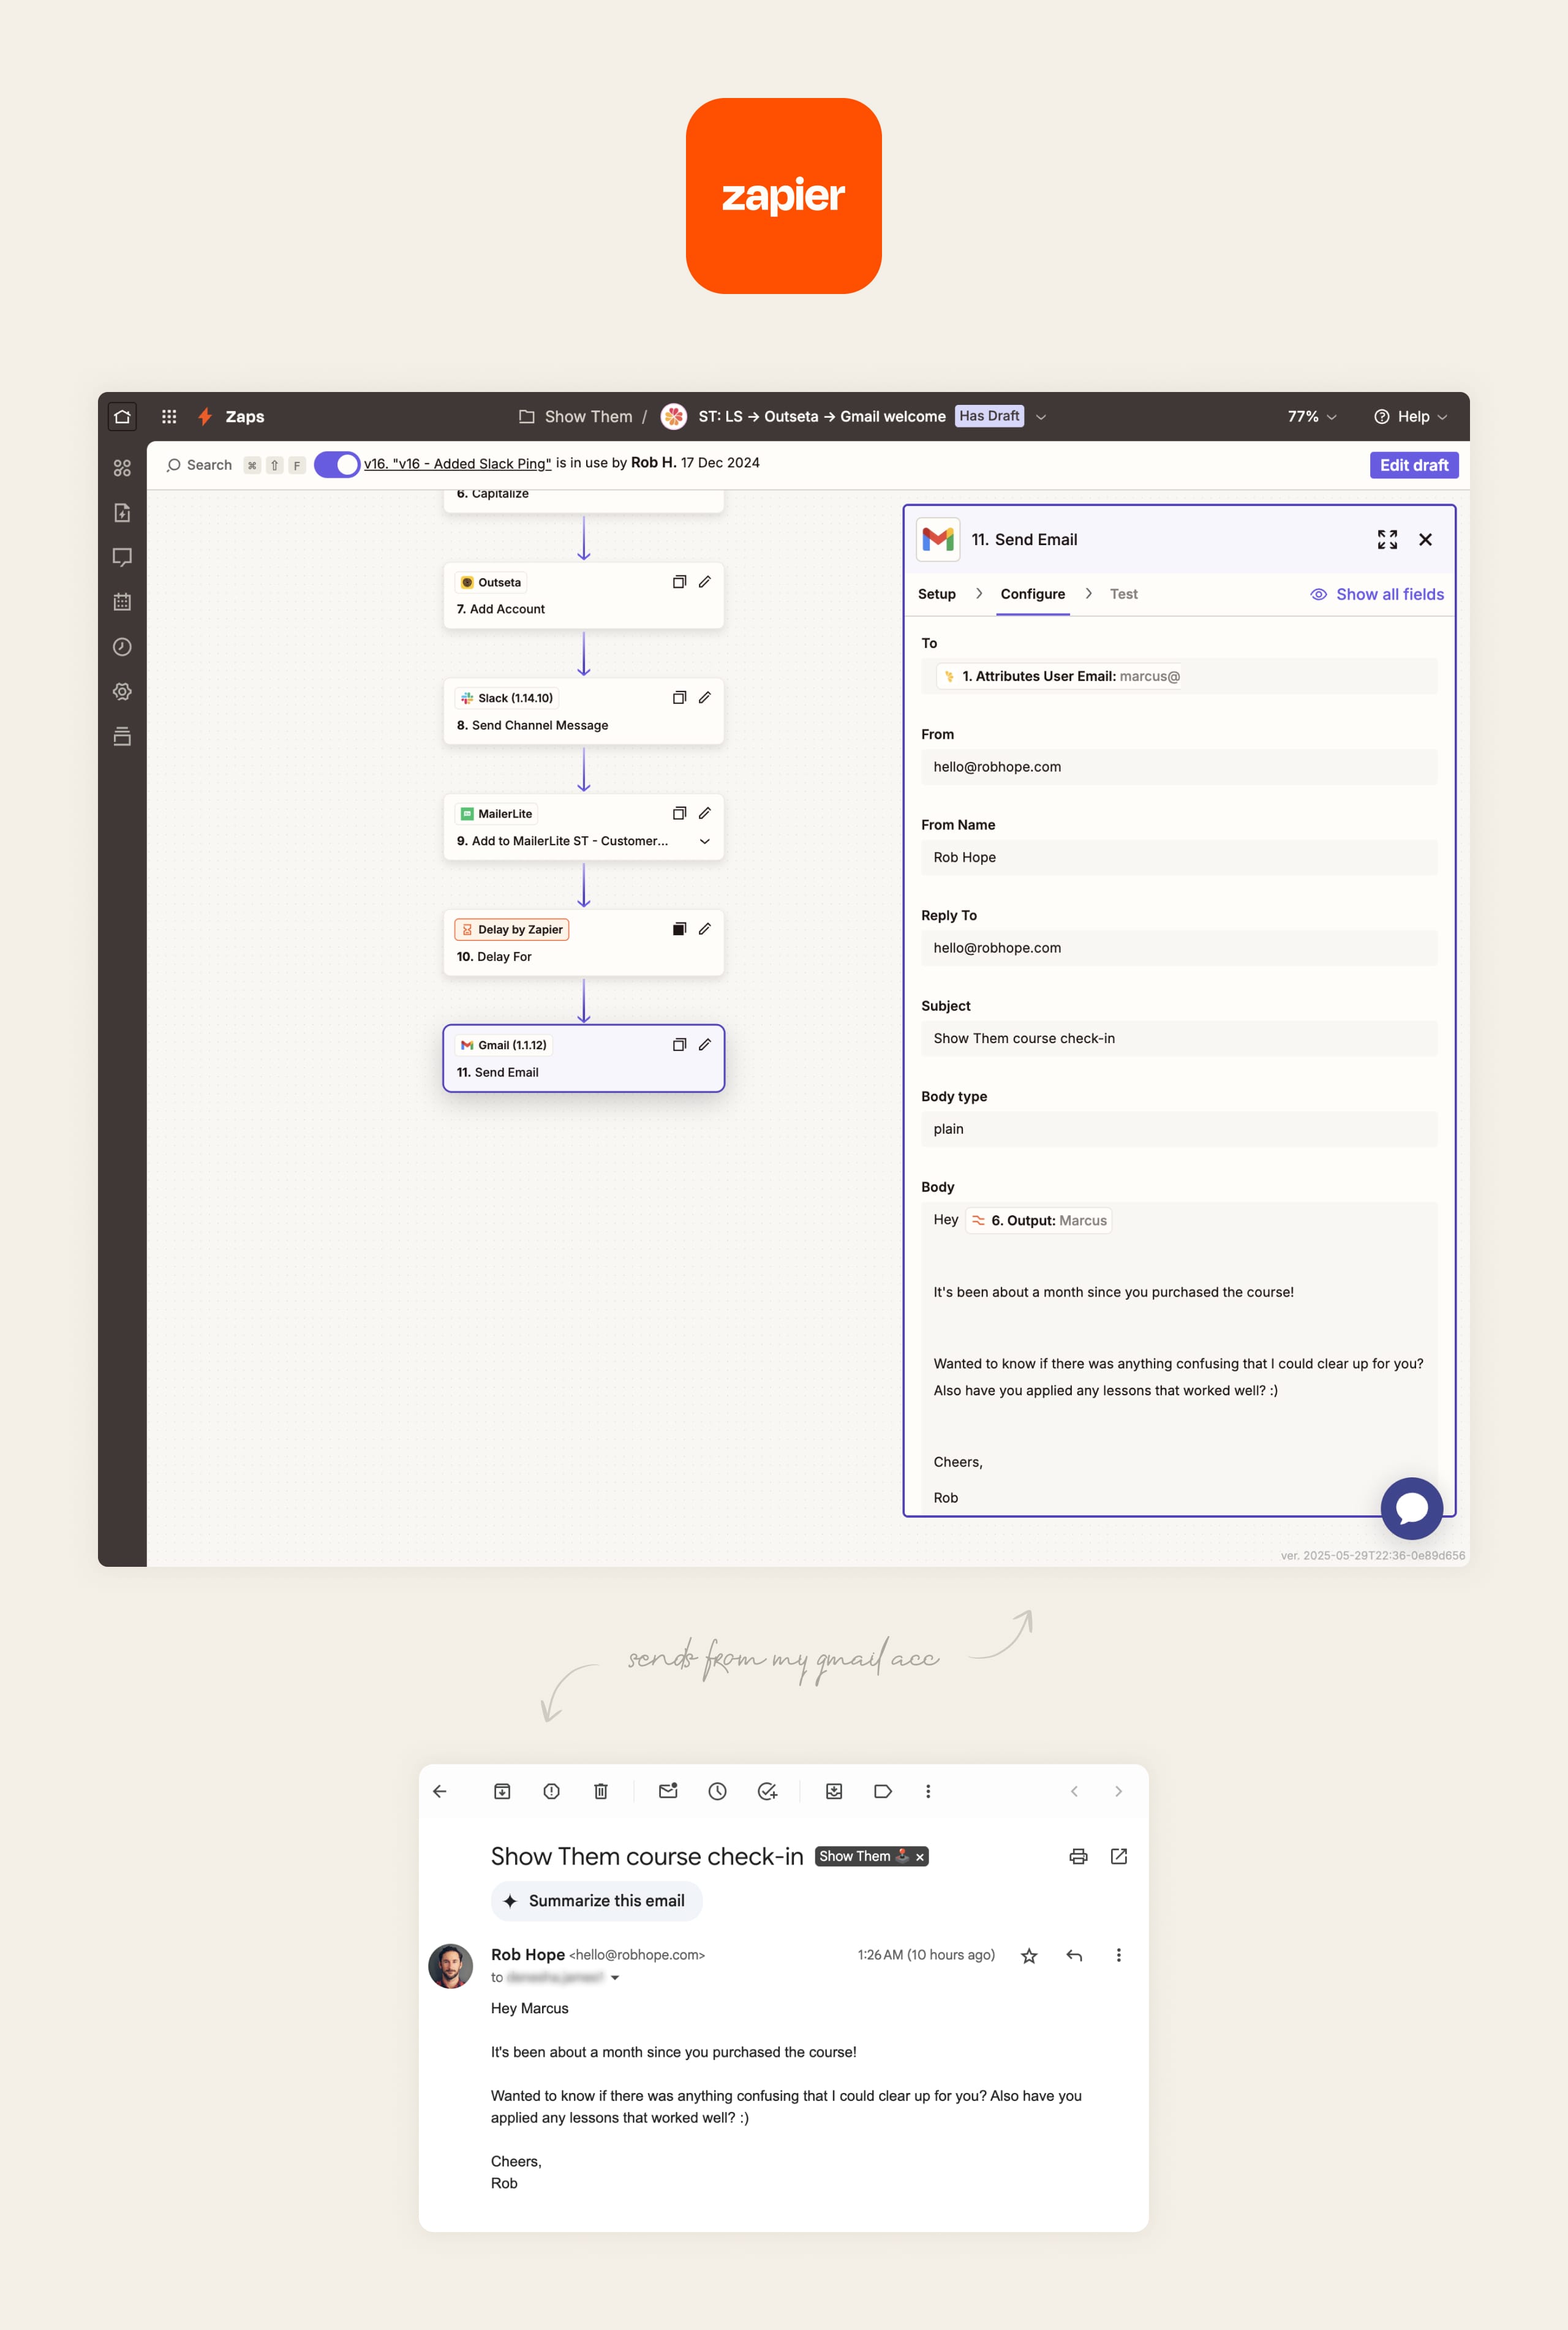Click the From address field
Viewport: 1568px width, 2330px height.
click(x=1179, y=767)
